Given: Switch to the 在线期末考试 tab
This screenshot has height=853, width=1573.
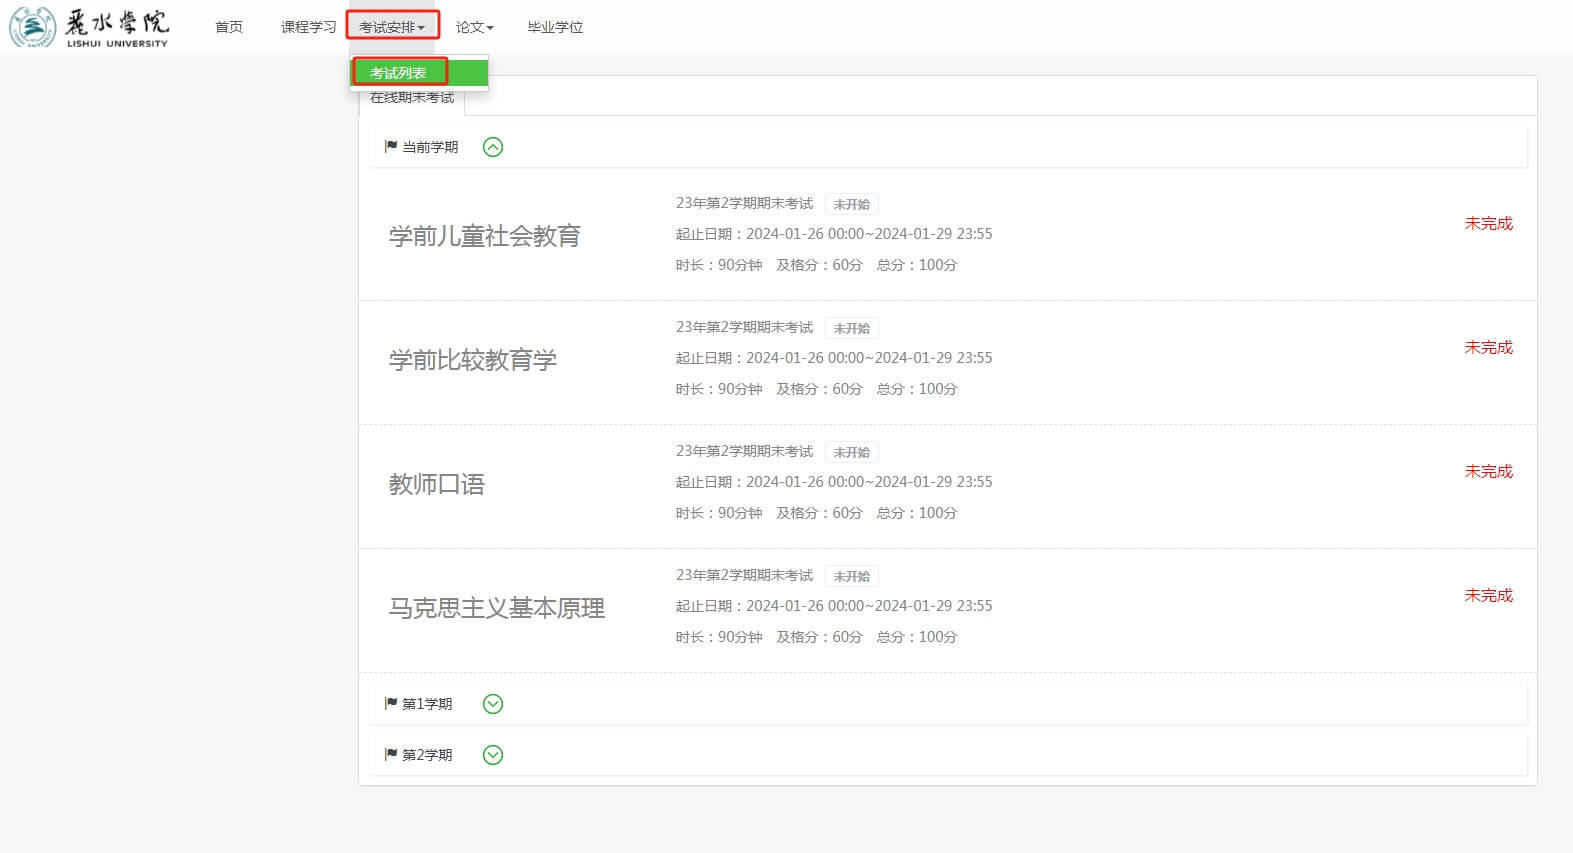Looking at the screenshot, I should 412,100.
